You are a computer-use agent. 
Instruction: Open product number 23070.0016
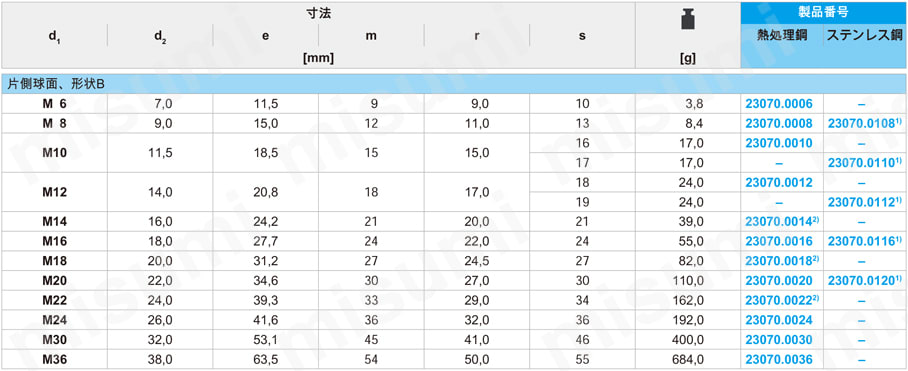[x=779, y=241]
